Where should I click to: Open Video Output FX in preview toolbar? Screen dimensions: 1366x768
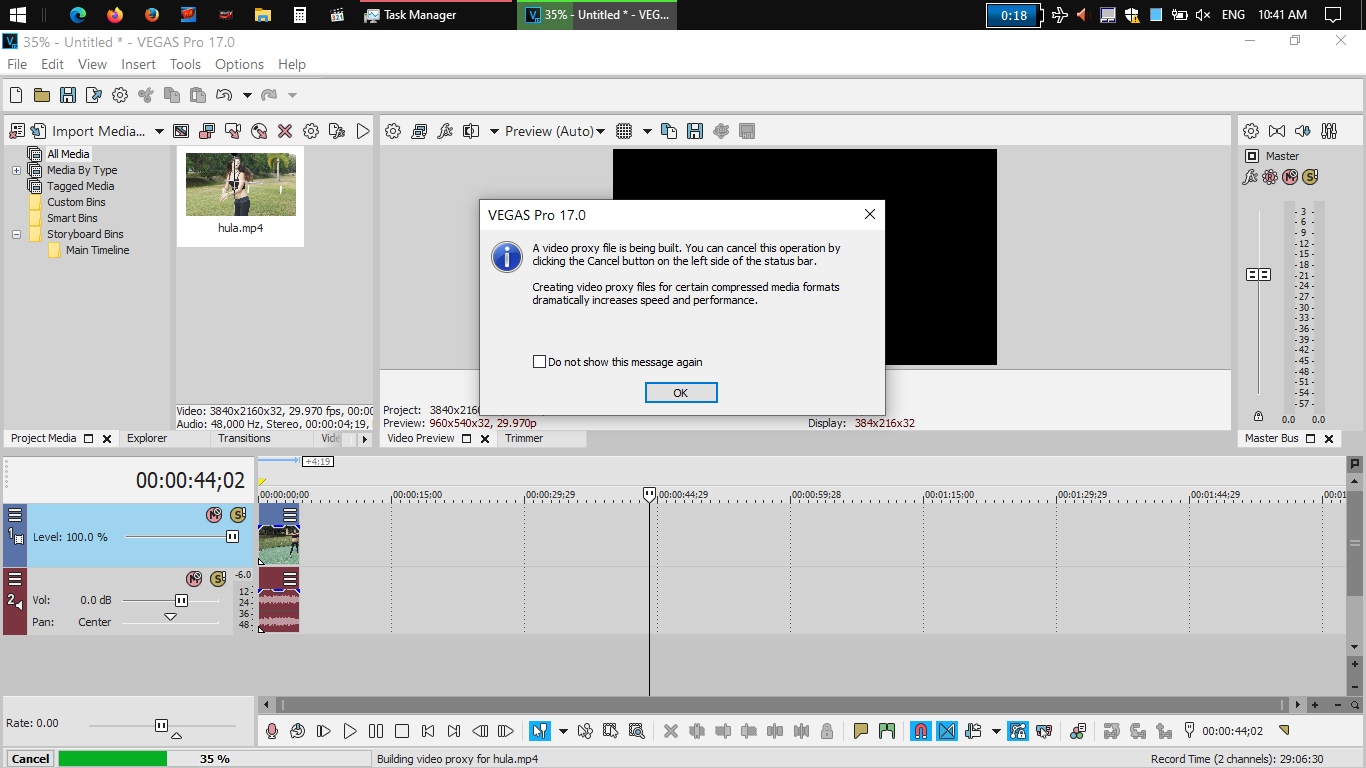(x=445, y=131)
